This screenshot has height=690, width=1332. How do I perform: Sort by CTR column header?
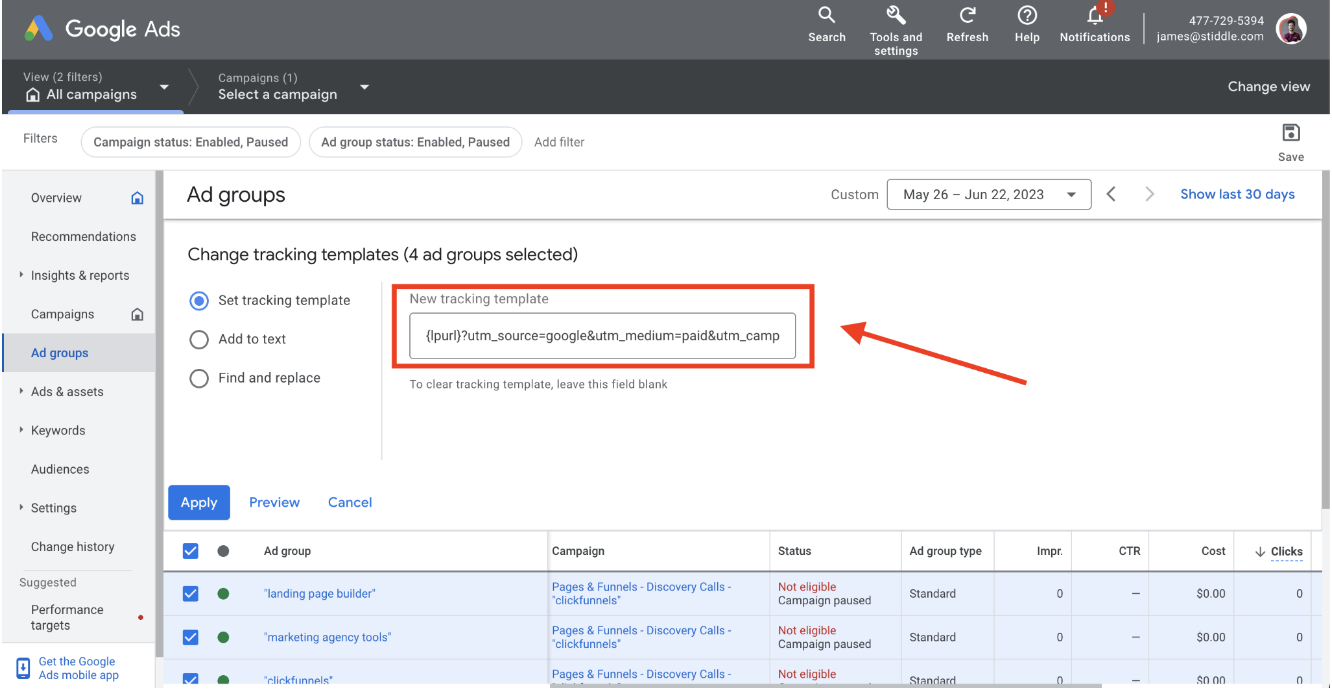[1129, 551]
